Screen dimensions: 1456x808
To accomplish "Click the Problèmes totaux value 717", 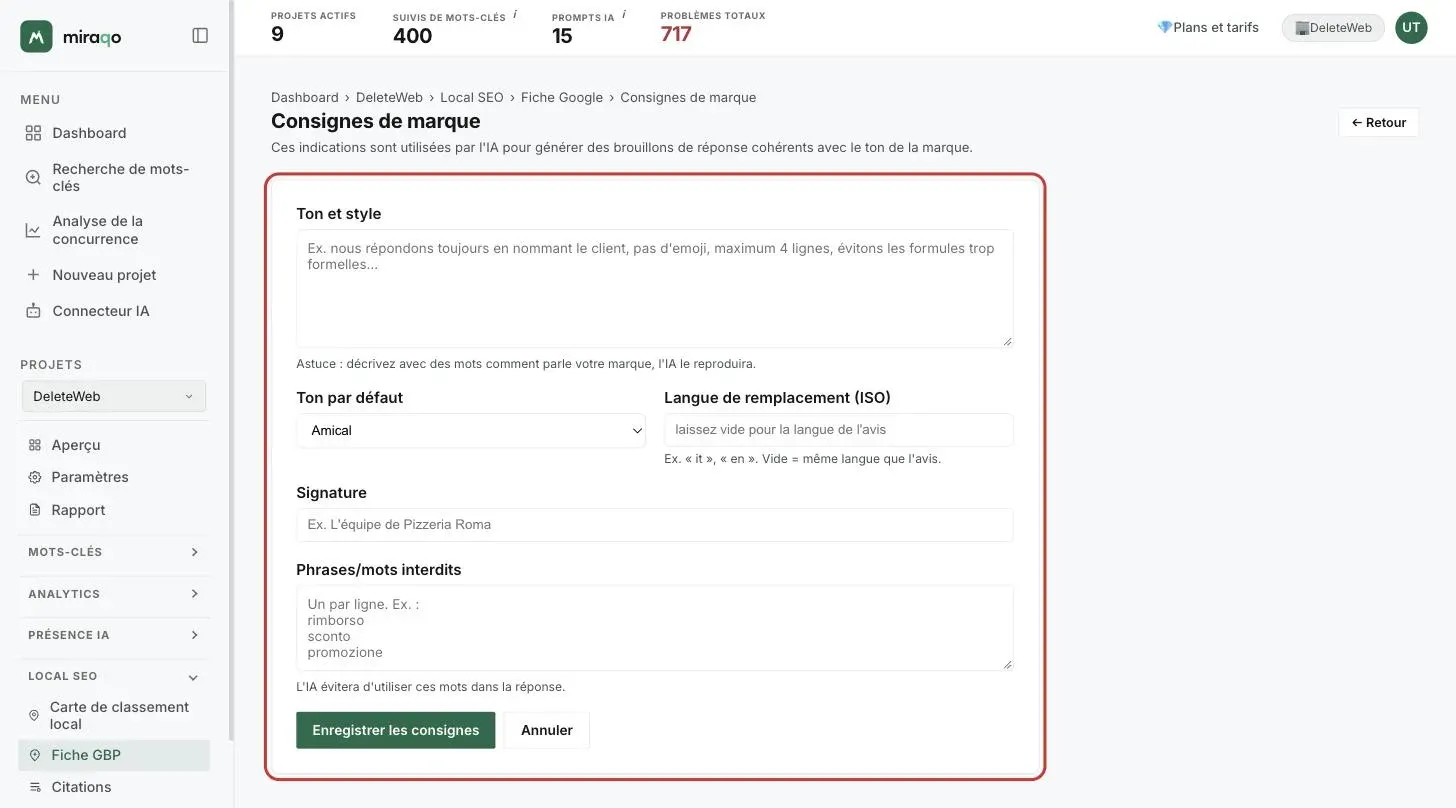I will tap(676, 34).
